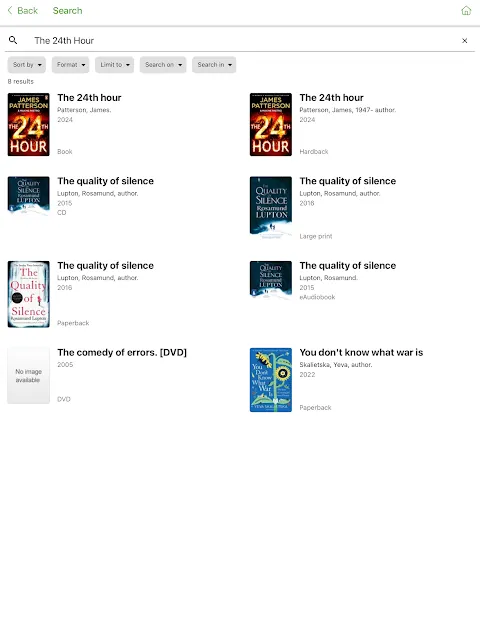Select You don't know what war is cover
This screenshot has width=480, height=626.
click(271, 380)
